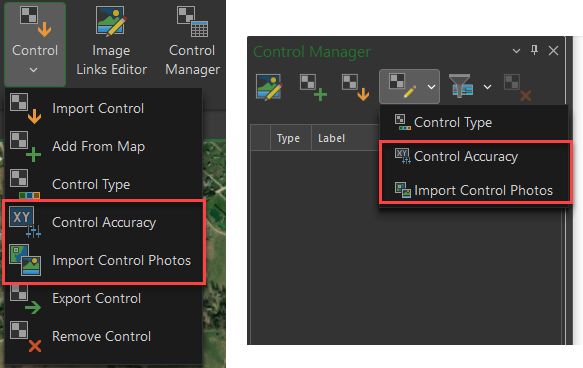
Task: Choose Import Control in left menu
Action: 103,108
